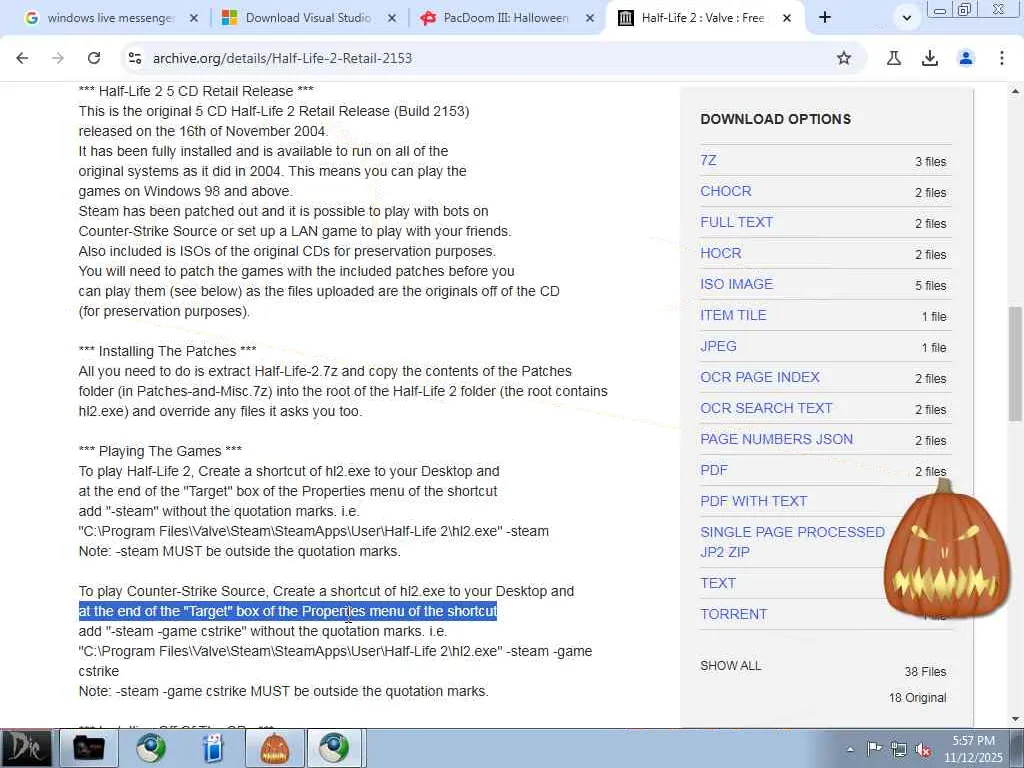The height and width of the screenshot is (768, 1024).
Task: Click the SHOW ALL files link
Action: click(730, 665)
